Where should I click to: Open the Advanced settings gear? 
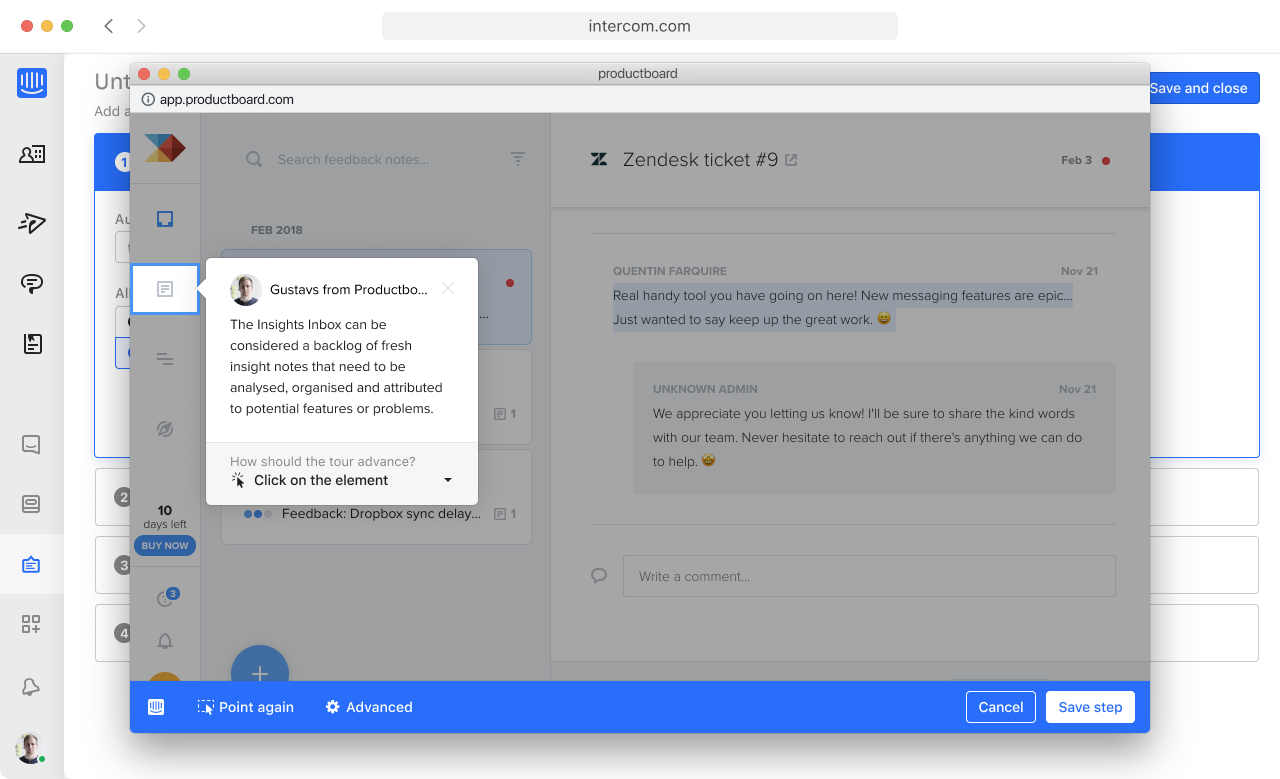[369, 707]
